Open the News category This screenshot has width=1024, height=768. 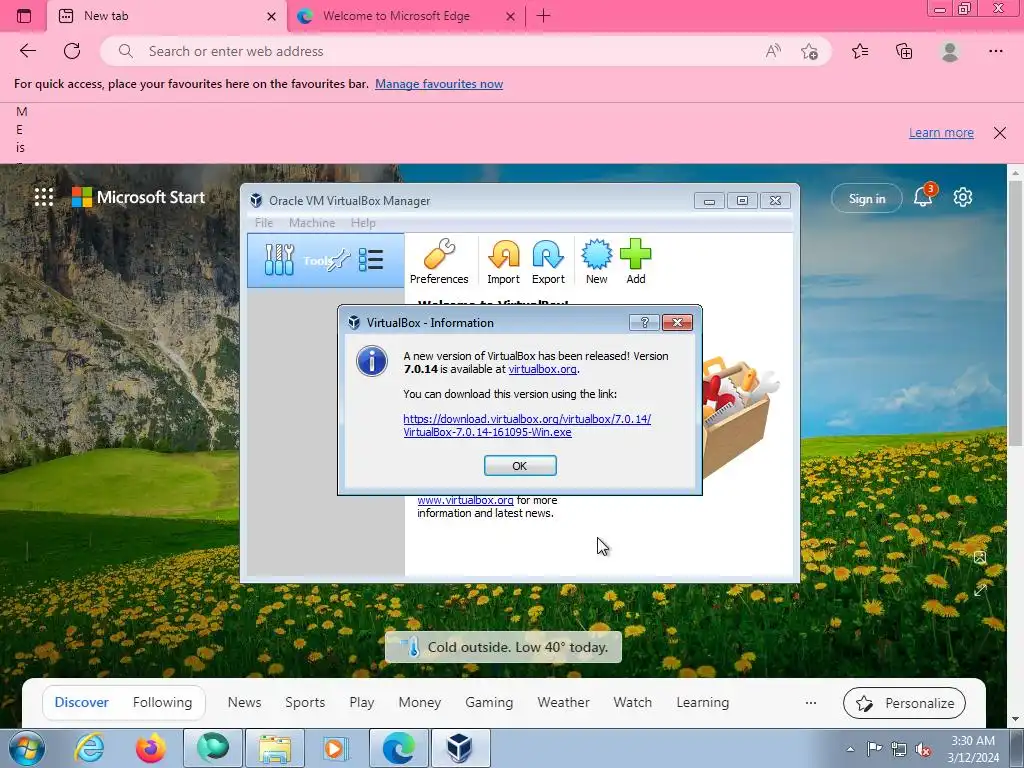pos(244,702)
